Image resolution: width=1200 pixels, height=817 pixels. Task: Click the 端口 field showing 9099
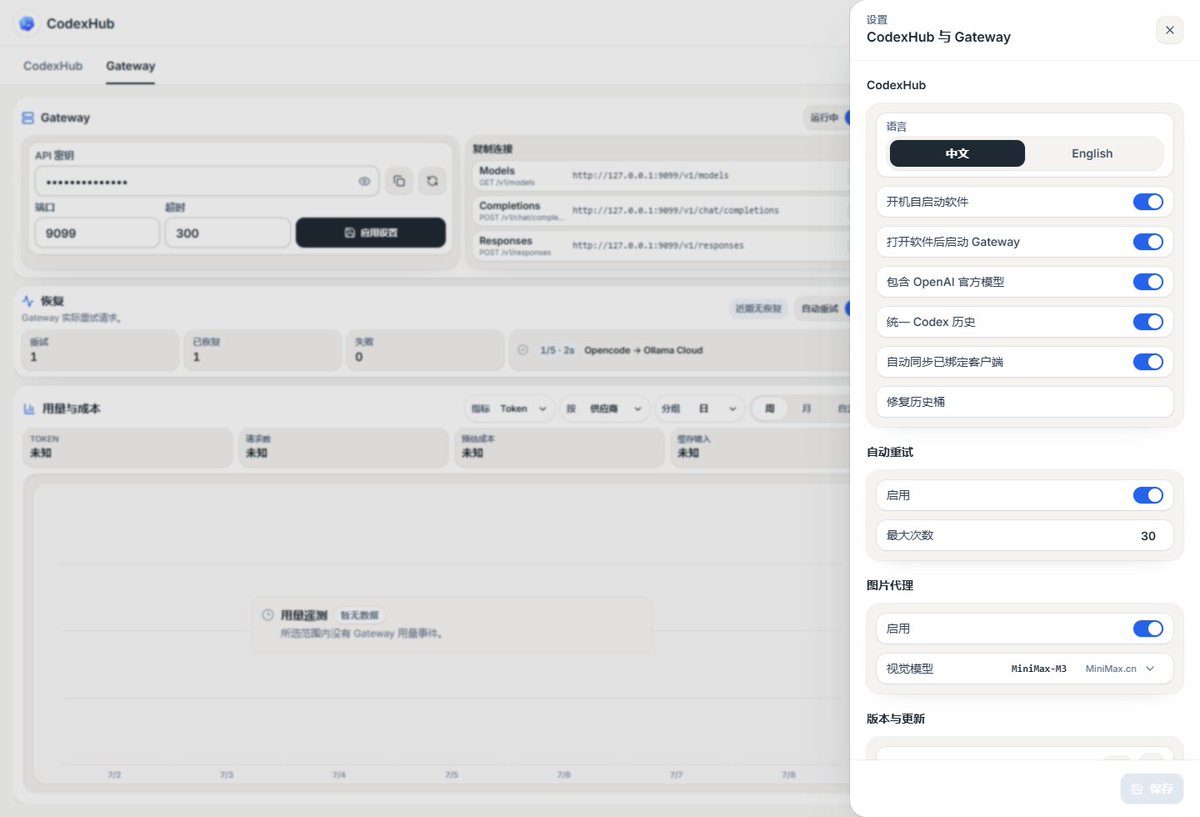(x=97, y=233)
